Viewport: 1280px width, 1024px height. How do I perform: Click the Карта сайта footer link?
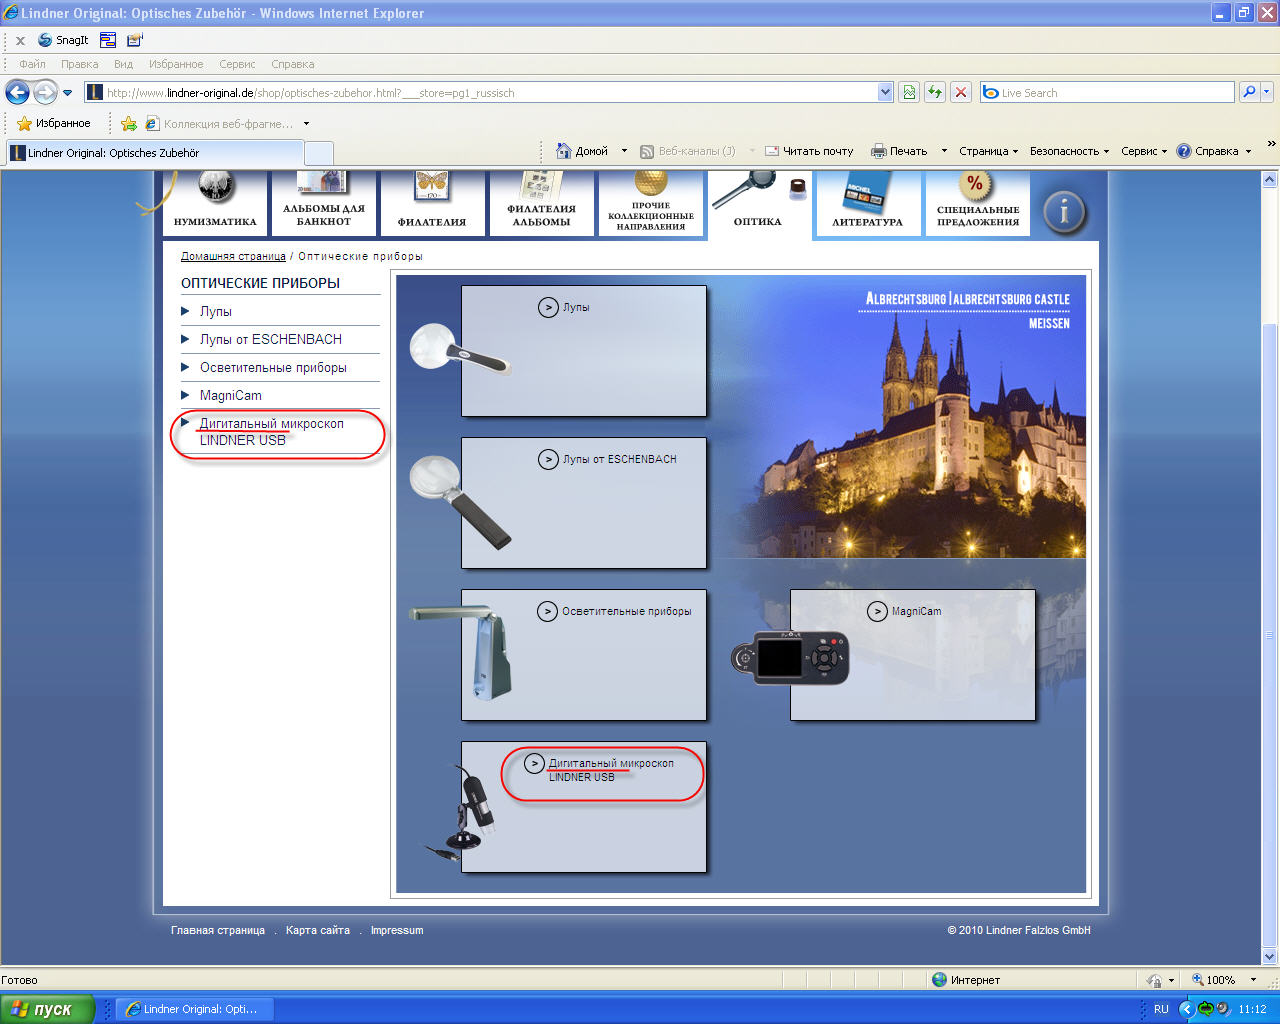(318, 930)
